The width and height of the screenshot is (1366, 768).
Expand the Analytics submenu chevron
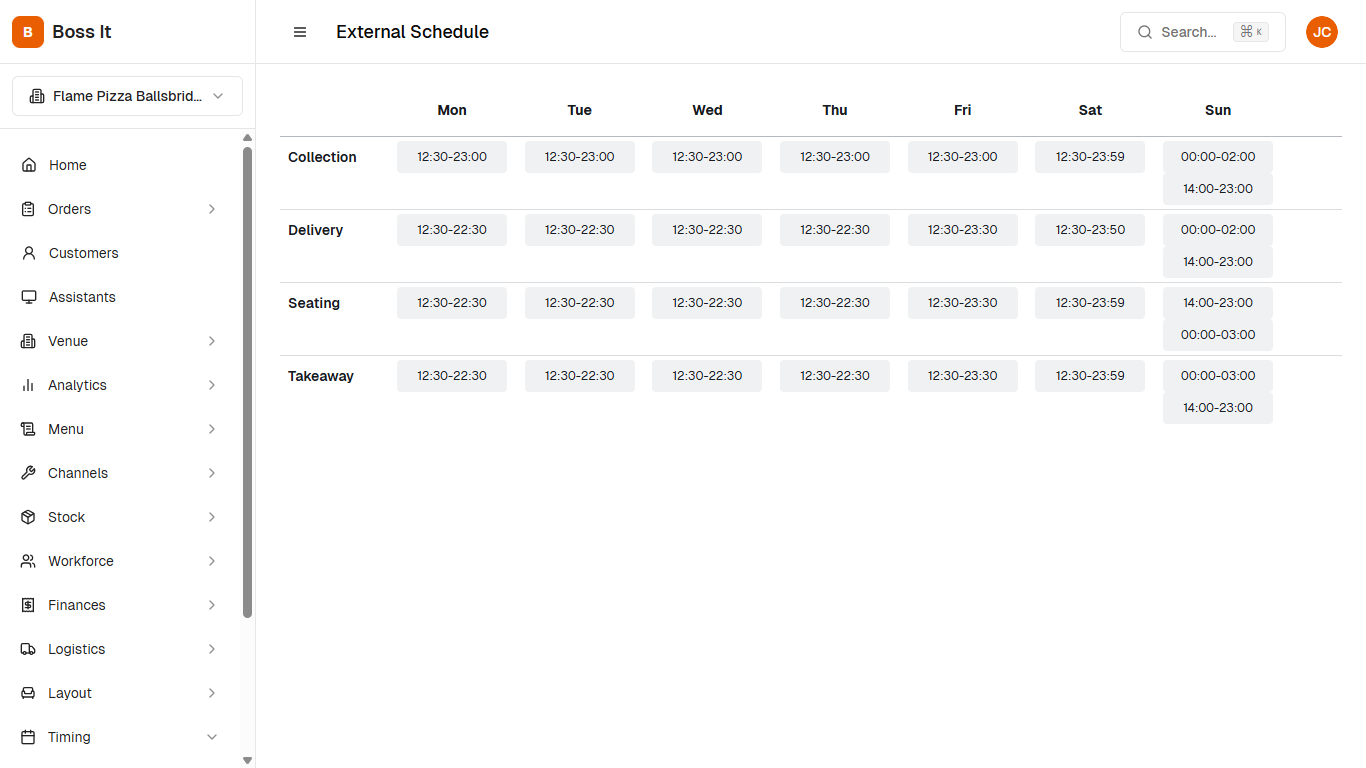point(212,385)
